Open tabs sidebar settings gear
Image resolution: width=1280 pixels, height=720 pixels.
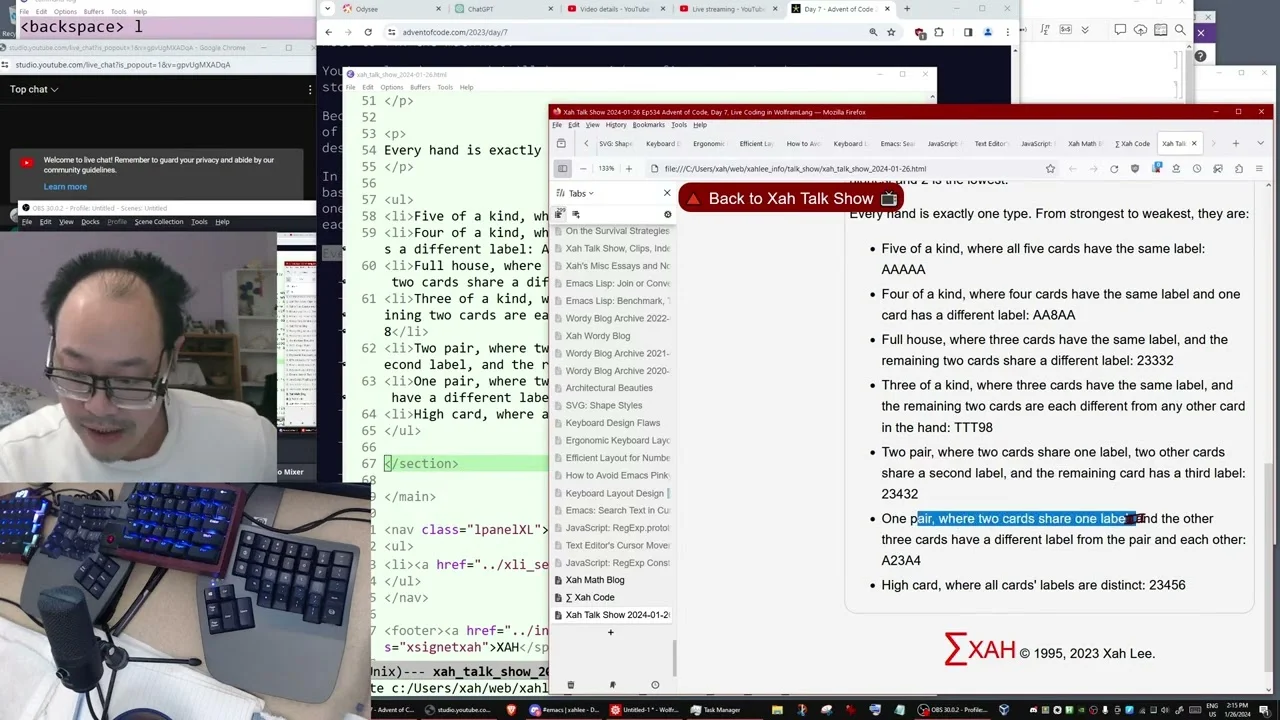point(667,214)
